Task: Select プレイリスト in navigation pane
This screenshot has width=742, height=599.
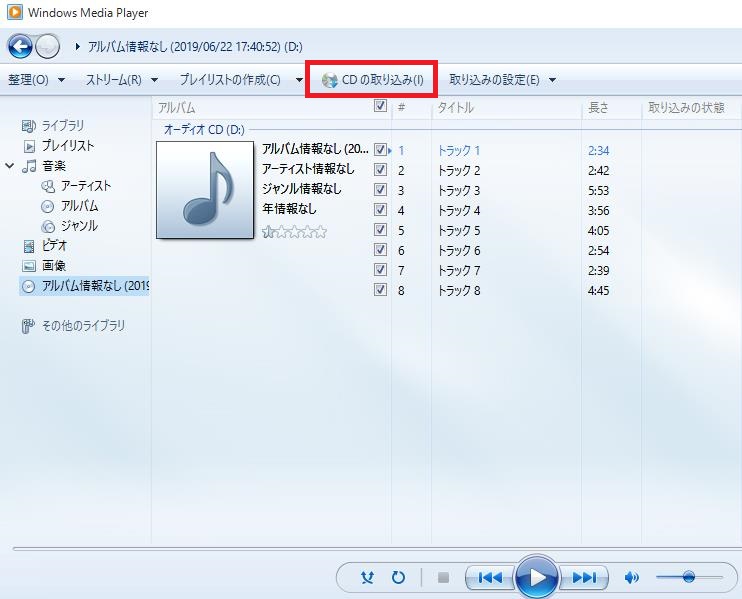Action: tap(68, 146)
